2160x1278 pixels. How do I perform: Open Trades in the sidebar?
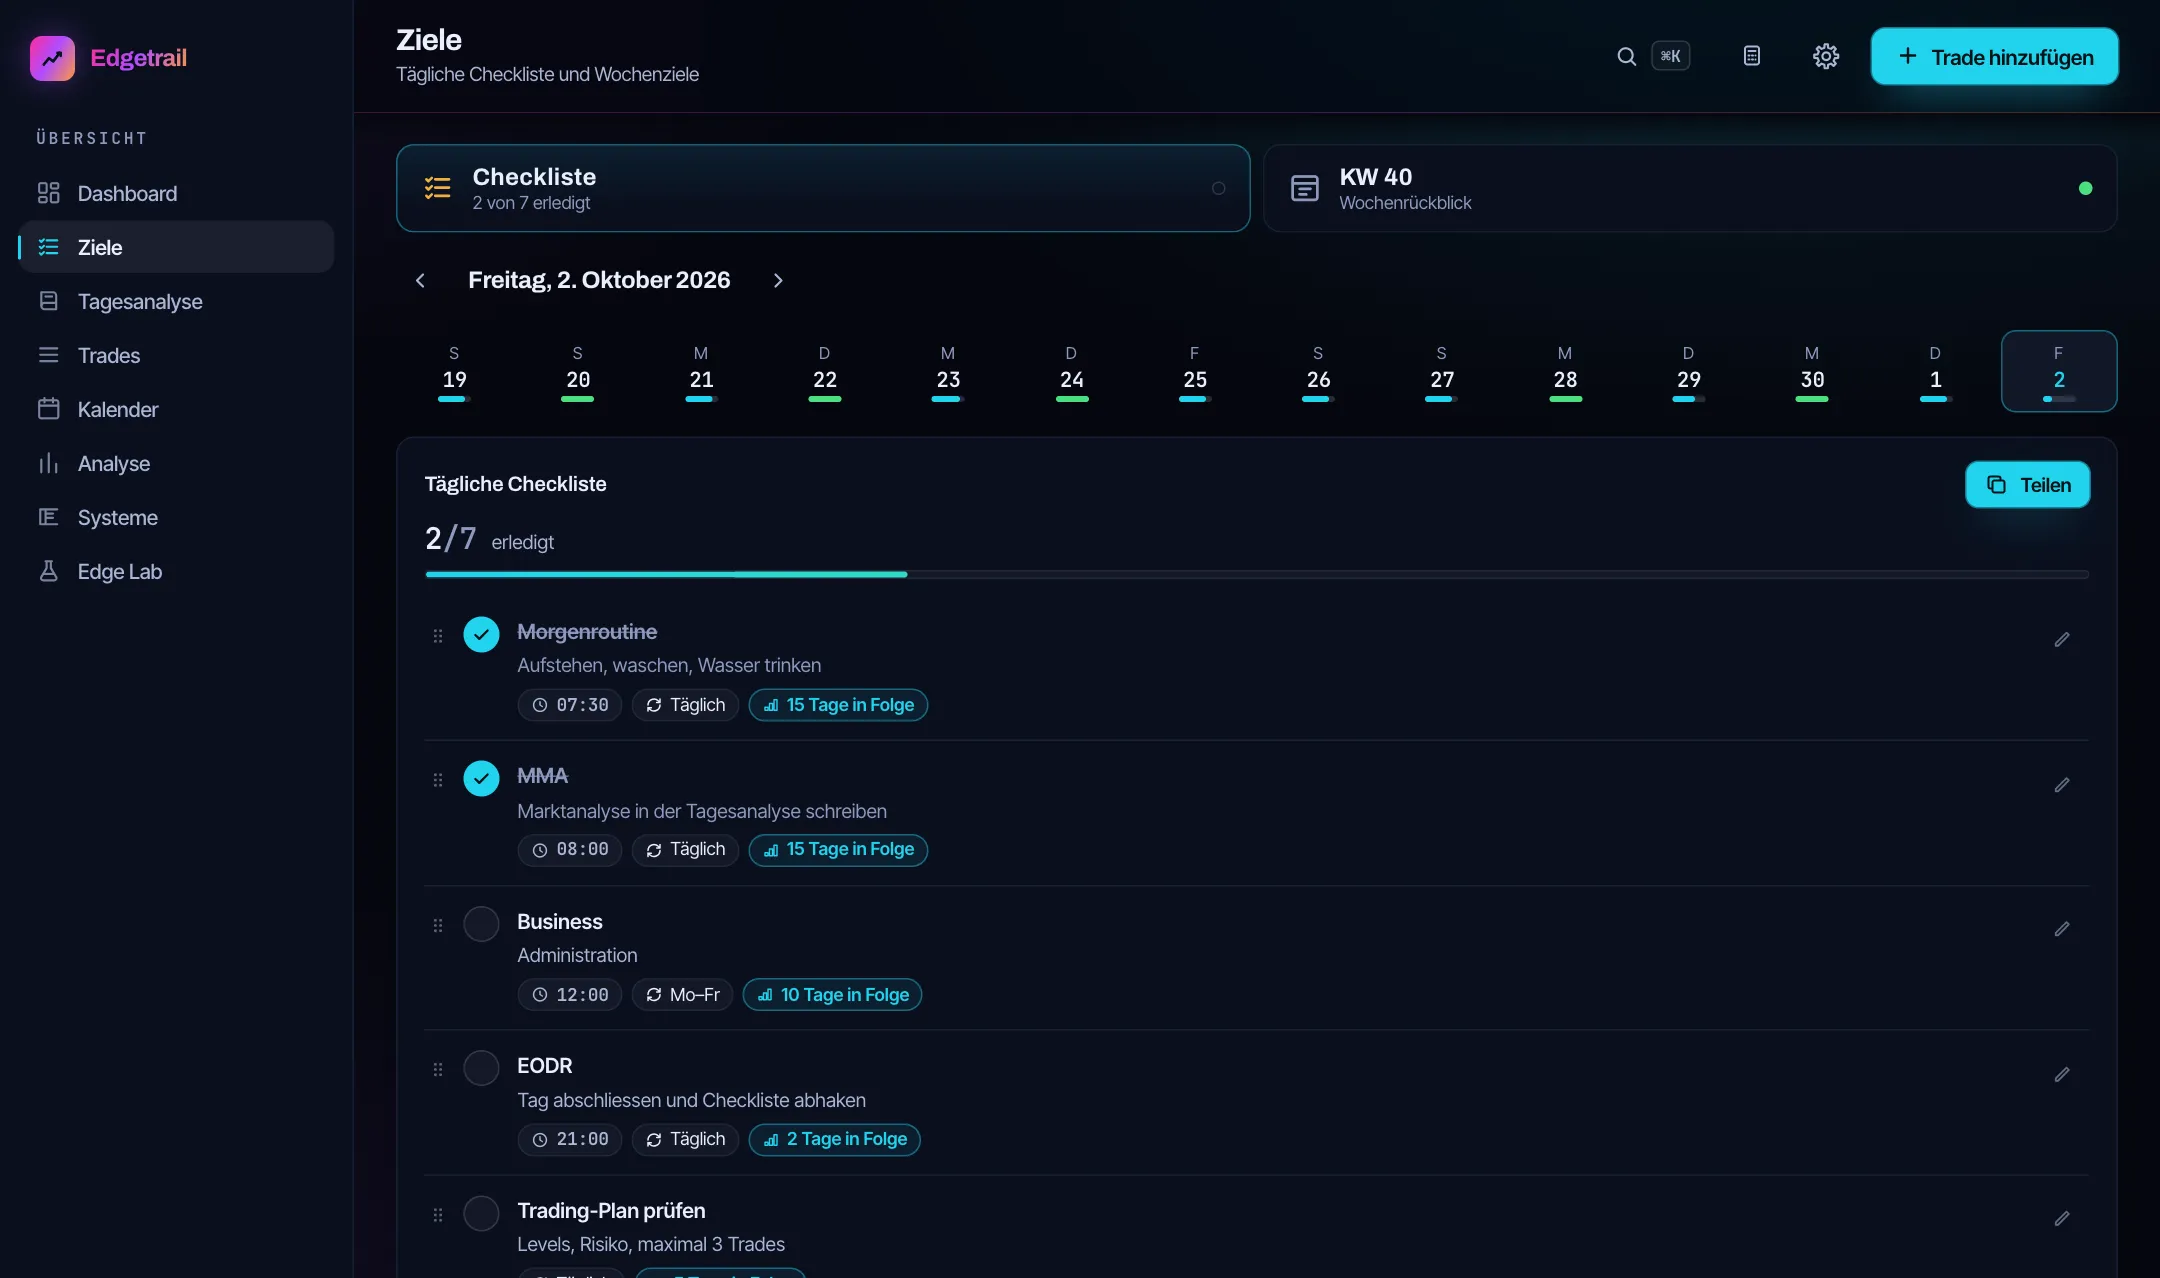(176, 355)
